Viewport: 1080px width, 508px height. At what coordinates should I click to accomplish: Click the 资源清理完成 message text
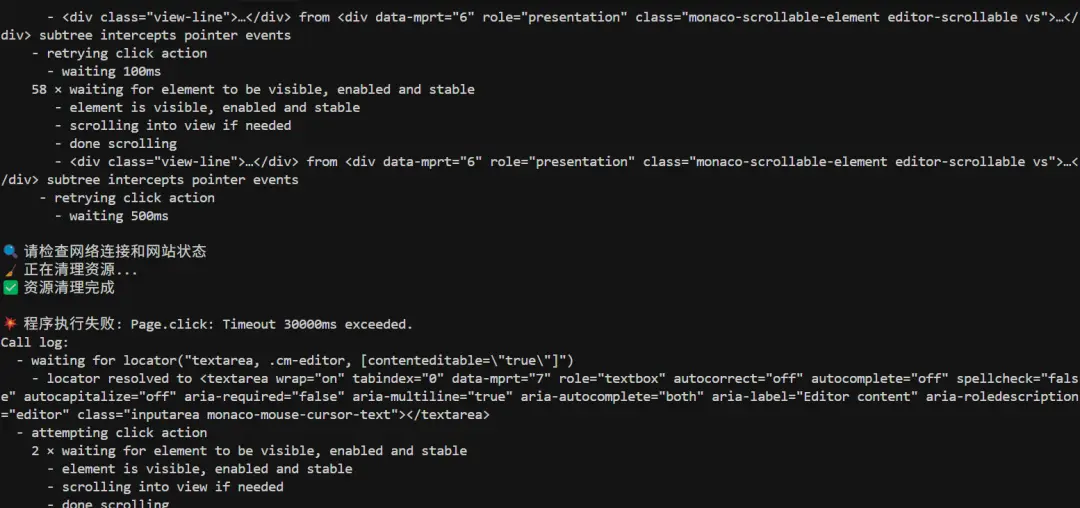pyautogui.click(x=69, y=287)
